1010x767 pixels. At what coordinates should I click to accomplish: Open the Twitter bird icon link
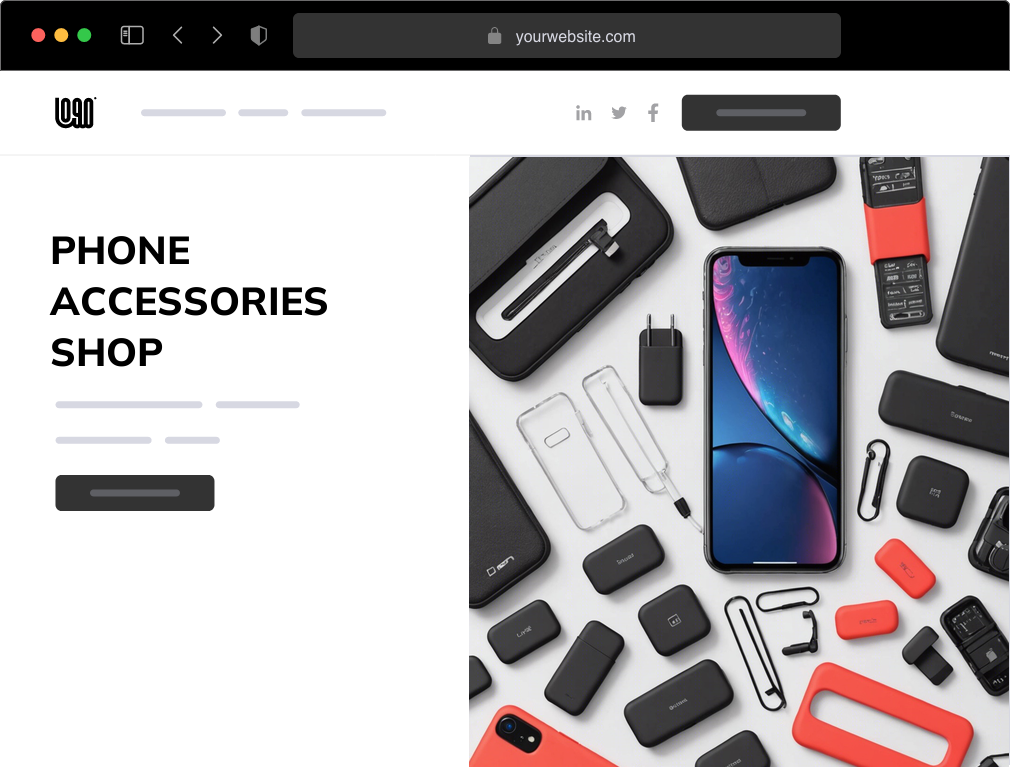(619, 113)
